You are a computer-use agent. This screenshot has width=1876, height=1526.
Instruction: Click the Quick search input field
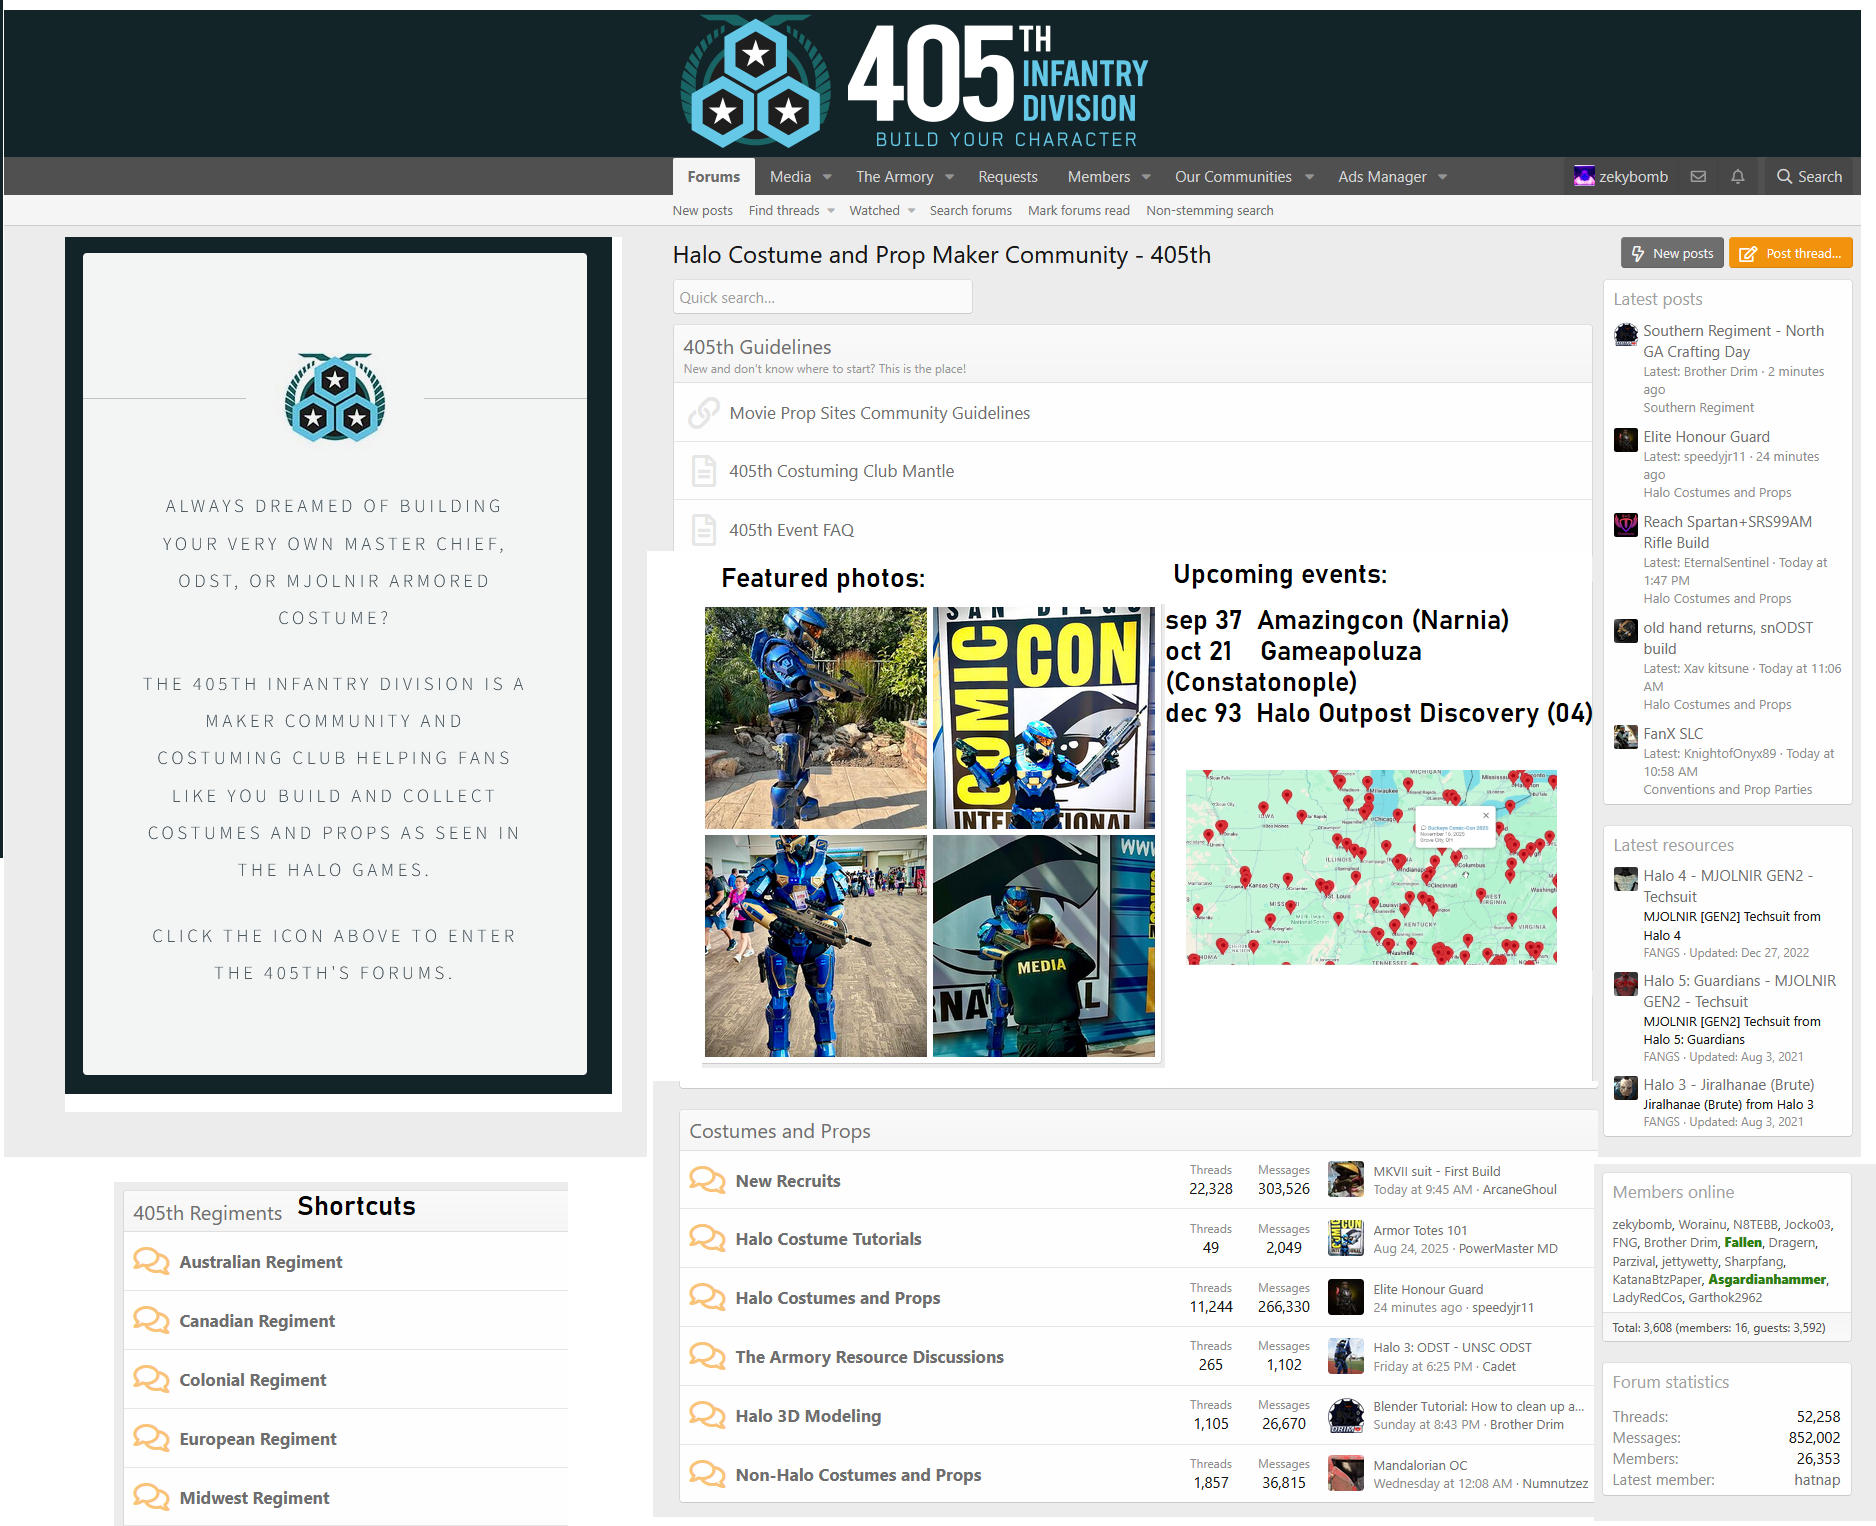point(822,298)
